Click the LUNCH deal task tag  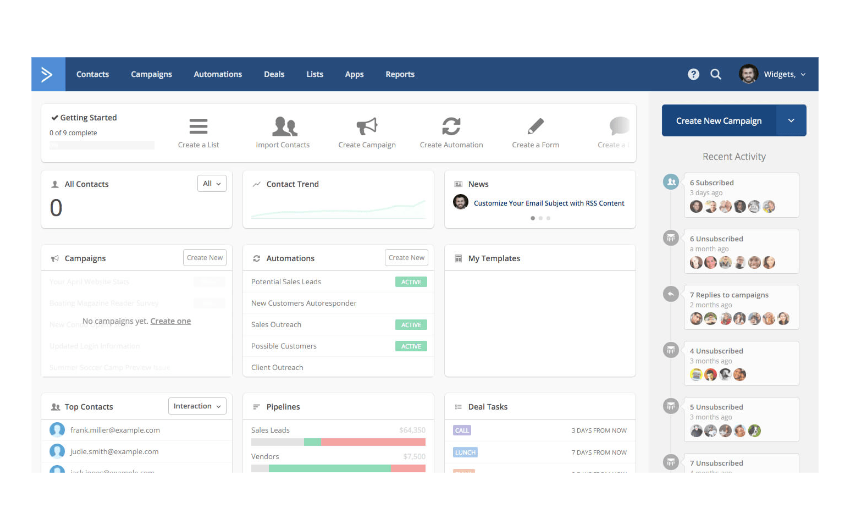coord(465,452)
